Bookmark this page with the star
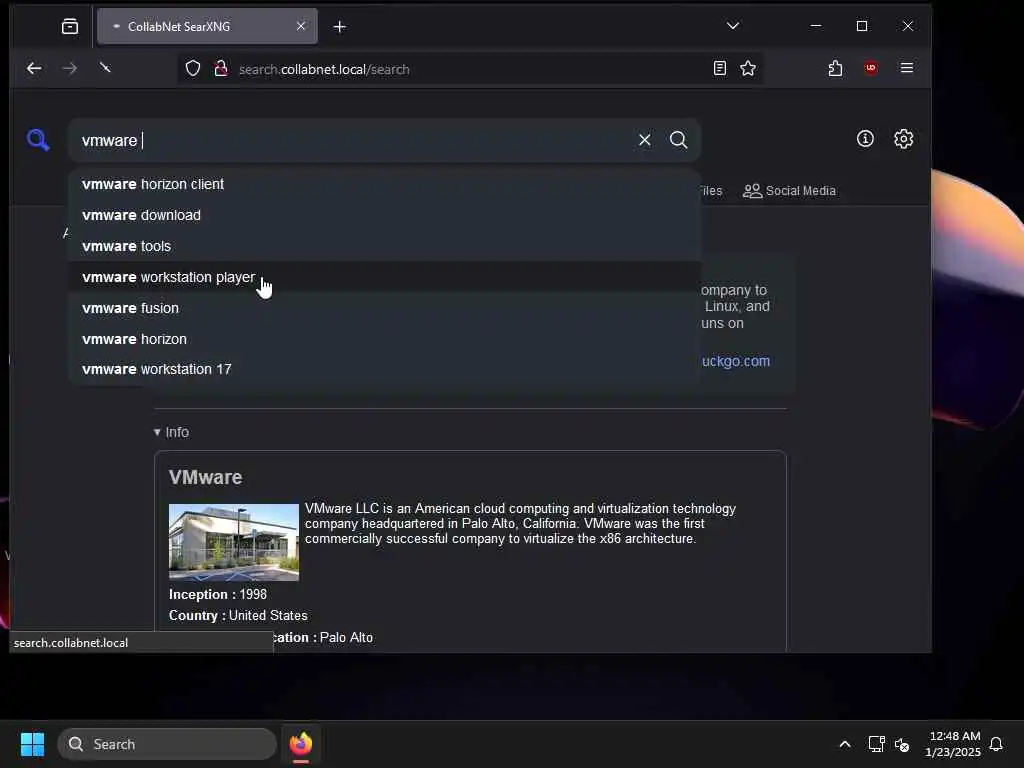This screenshot has width=1024, height=768. pyautogui.click(x=748, y=68)
